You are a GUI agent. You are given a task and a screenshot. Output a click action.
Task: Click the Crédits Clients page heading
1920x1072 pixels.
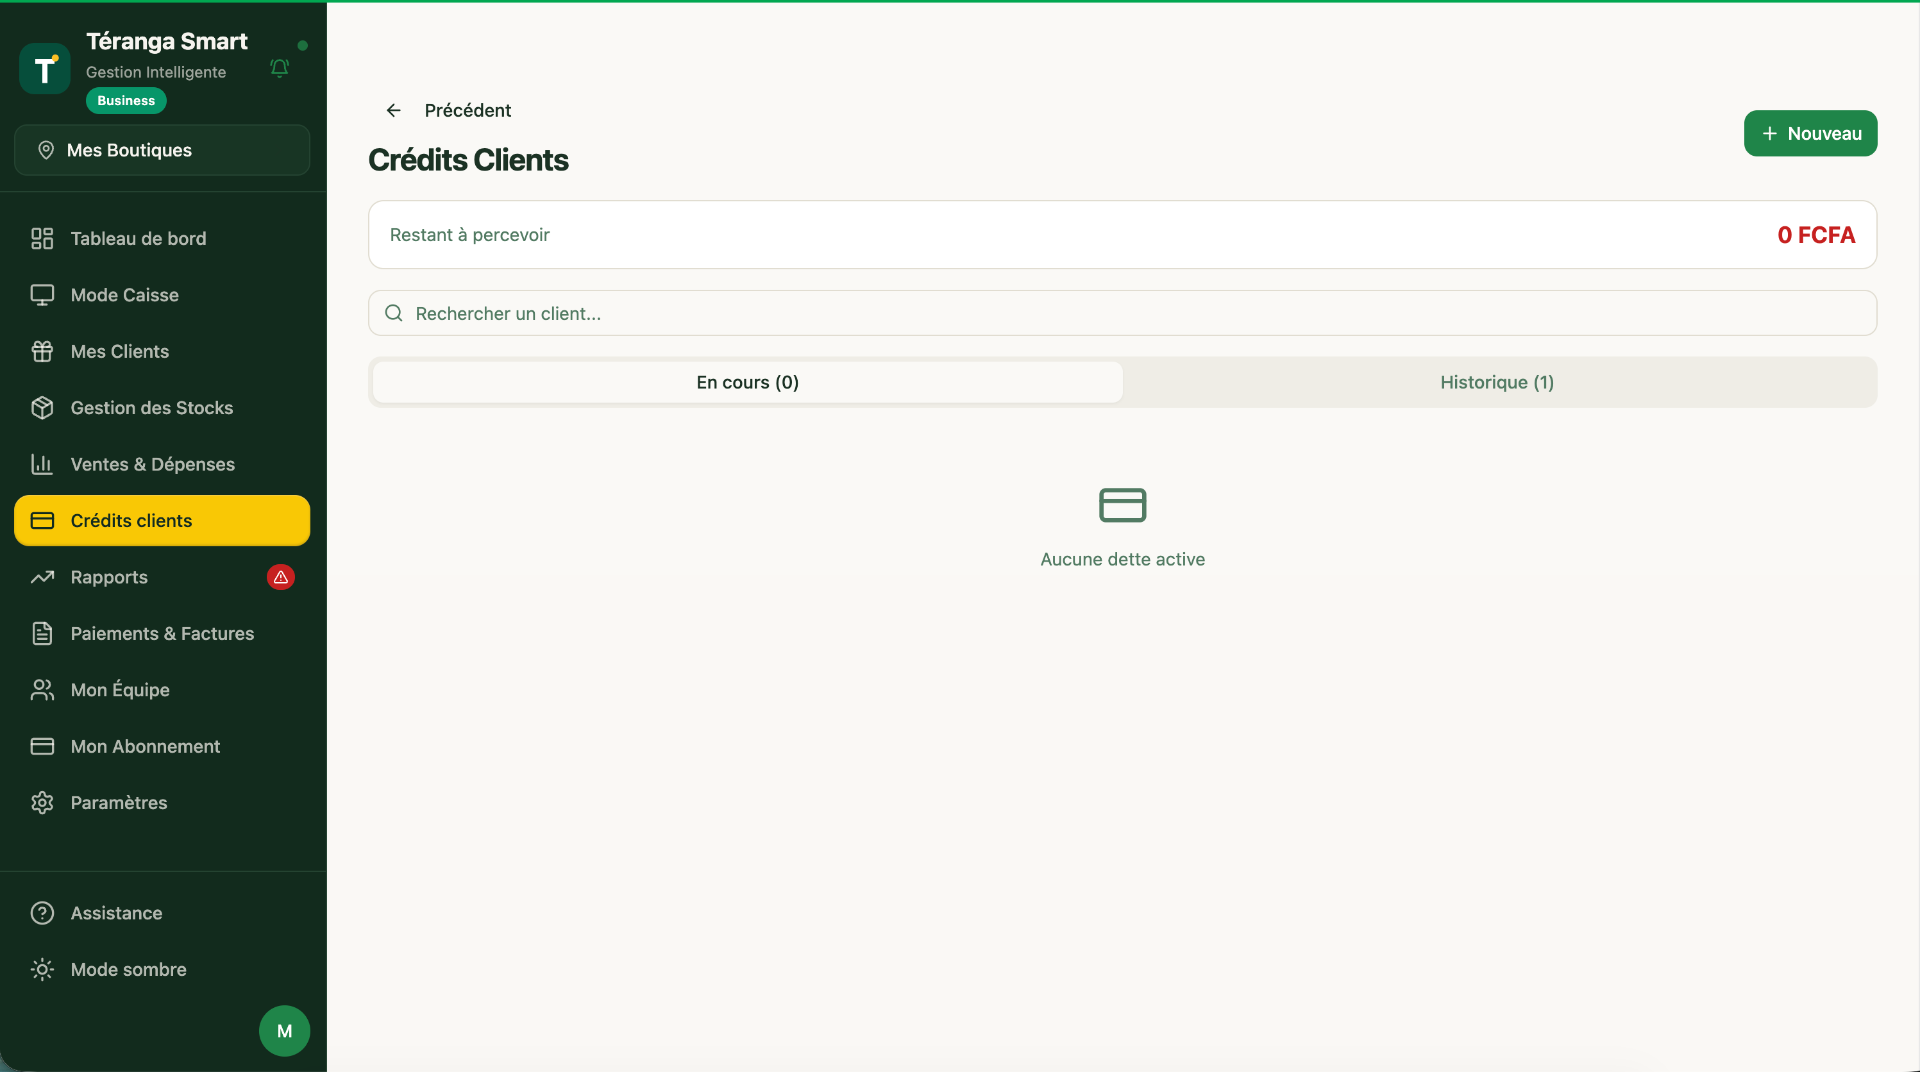point(468,160)
